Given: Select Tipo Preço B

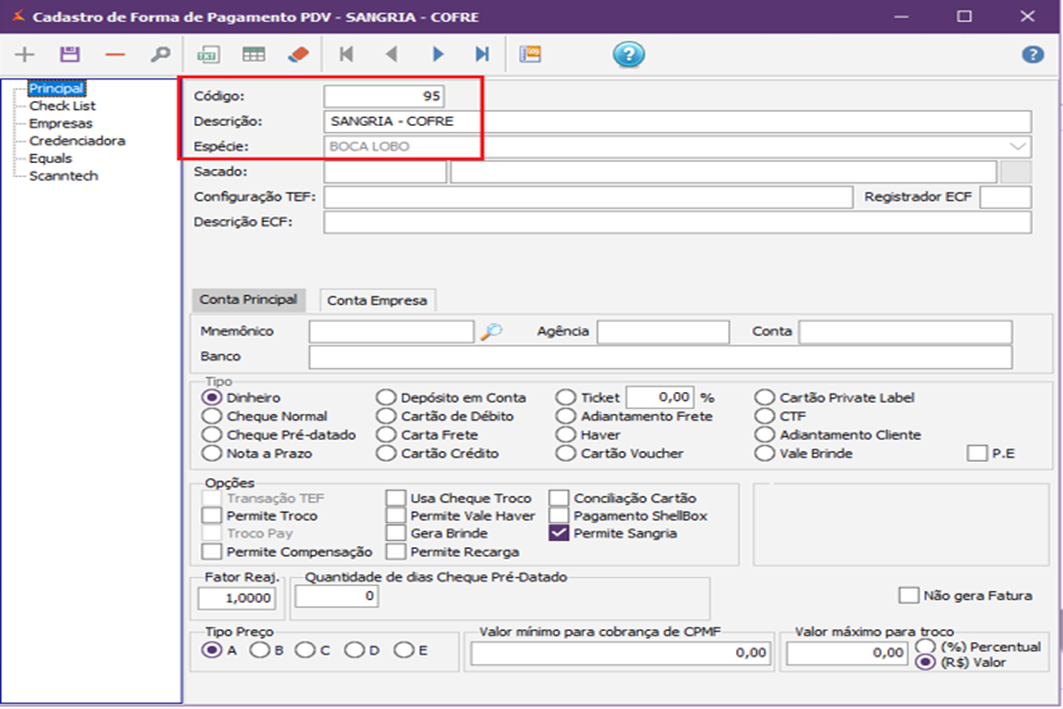Looking at the screenshot, I should click(x=260, y=651).
